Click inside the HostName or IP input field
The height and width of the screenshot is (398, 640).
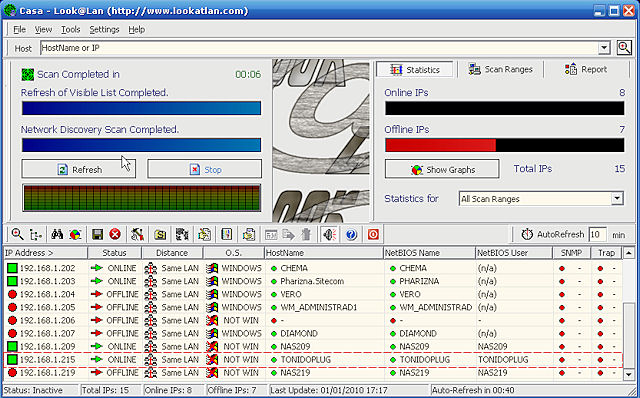point(319,48)
